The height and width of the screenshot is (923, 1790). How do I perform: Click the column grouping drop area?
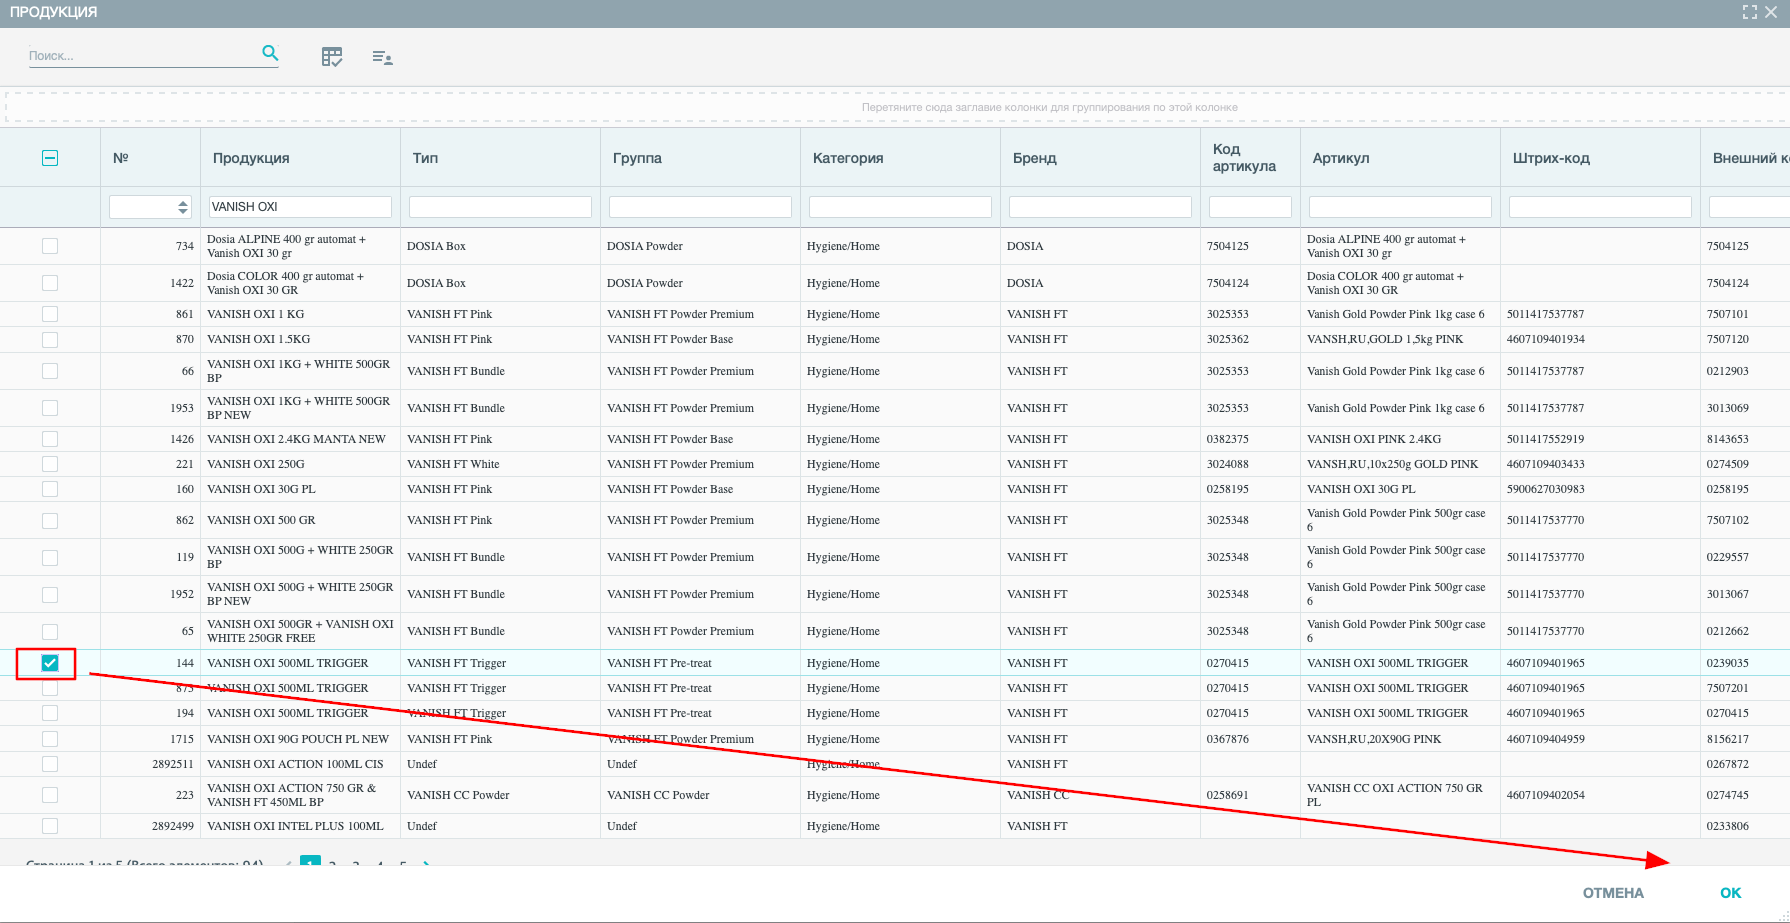(x=897, y=107)
